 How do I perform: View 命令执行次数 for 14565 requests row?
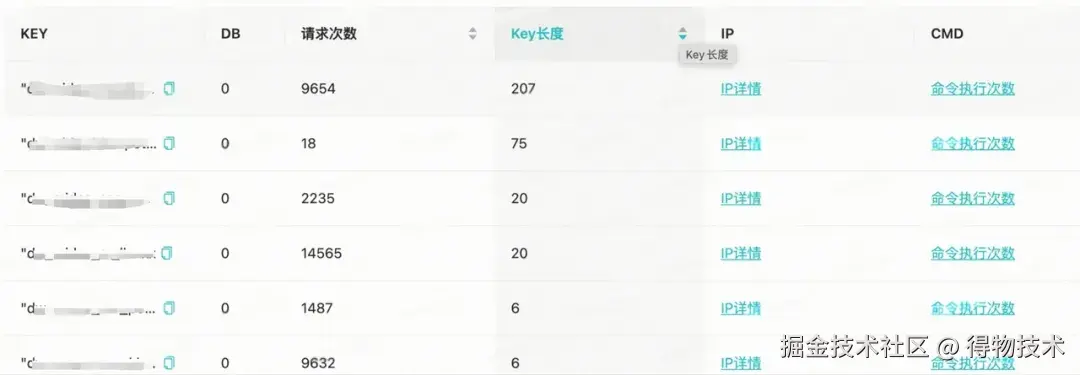click(973, 253)
